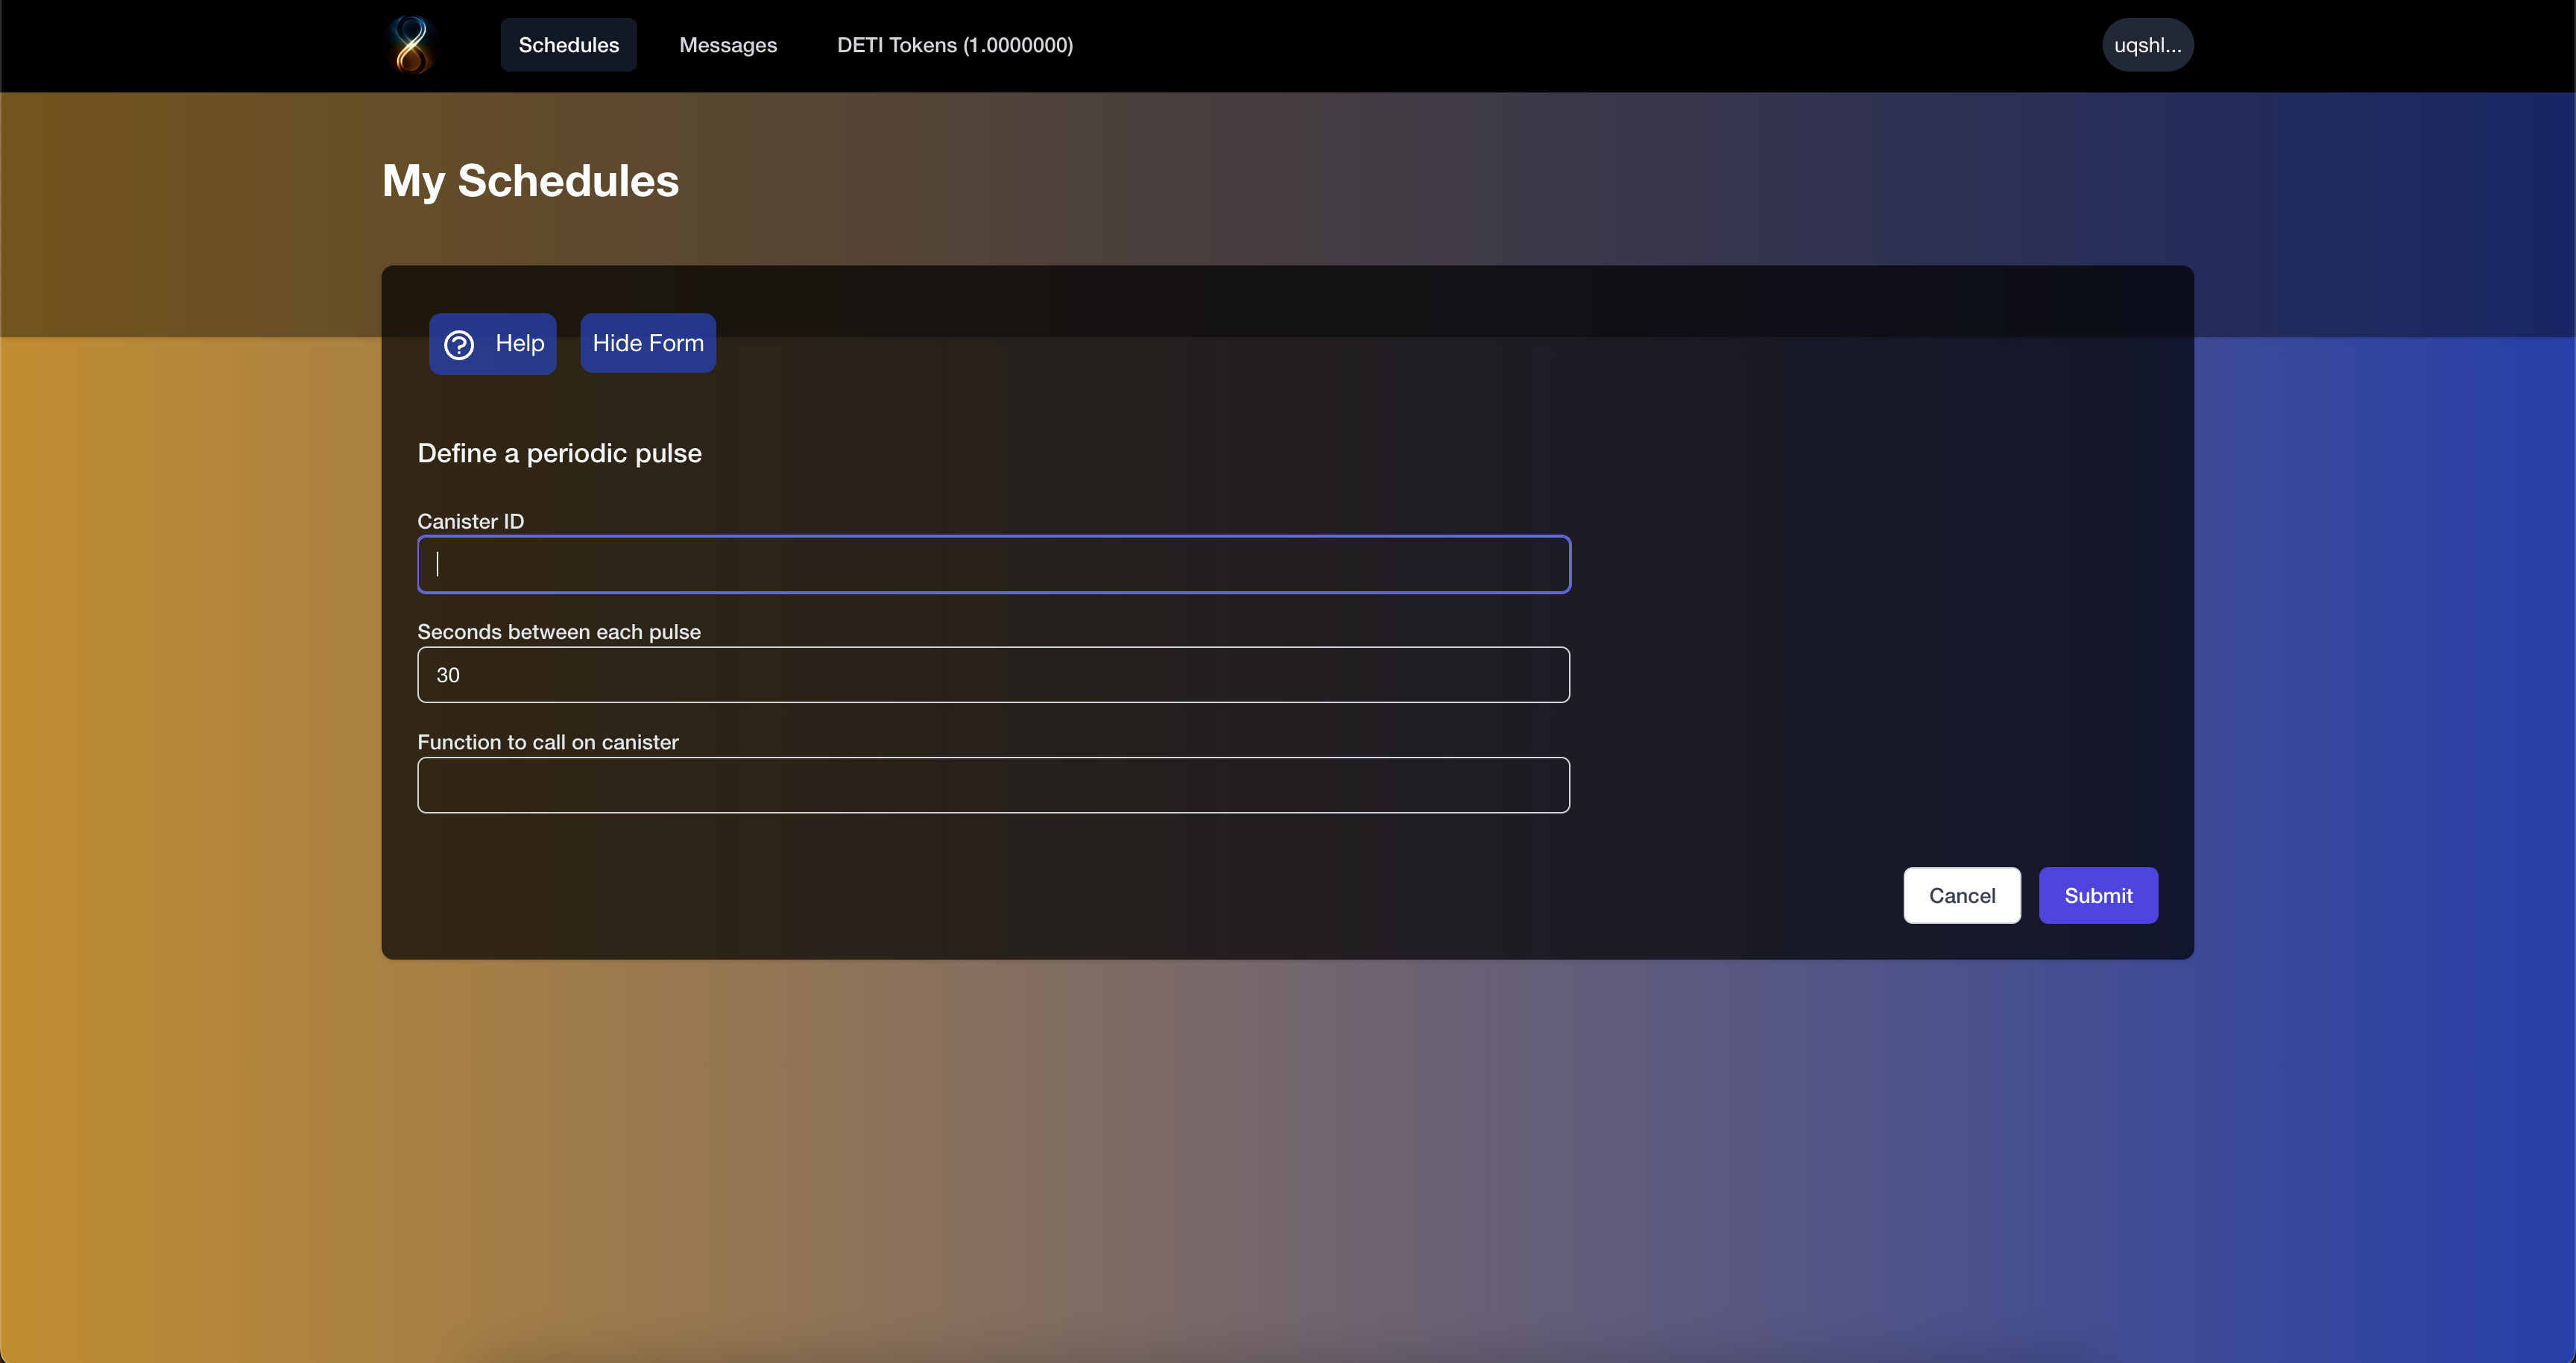Open the uqshl... account menu
The width and height of the screenshot is (2576, 1363).
(2147, 45)
